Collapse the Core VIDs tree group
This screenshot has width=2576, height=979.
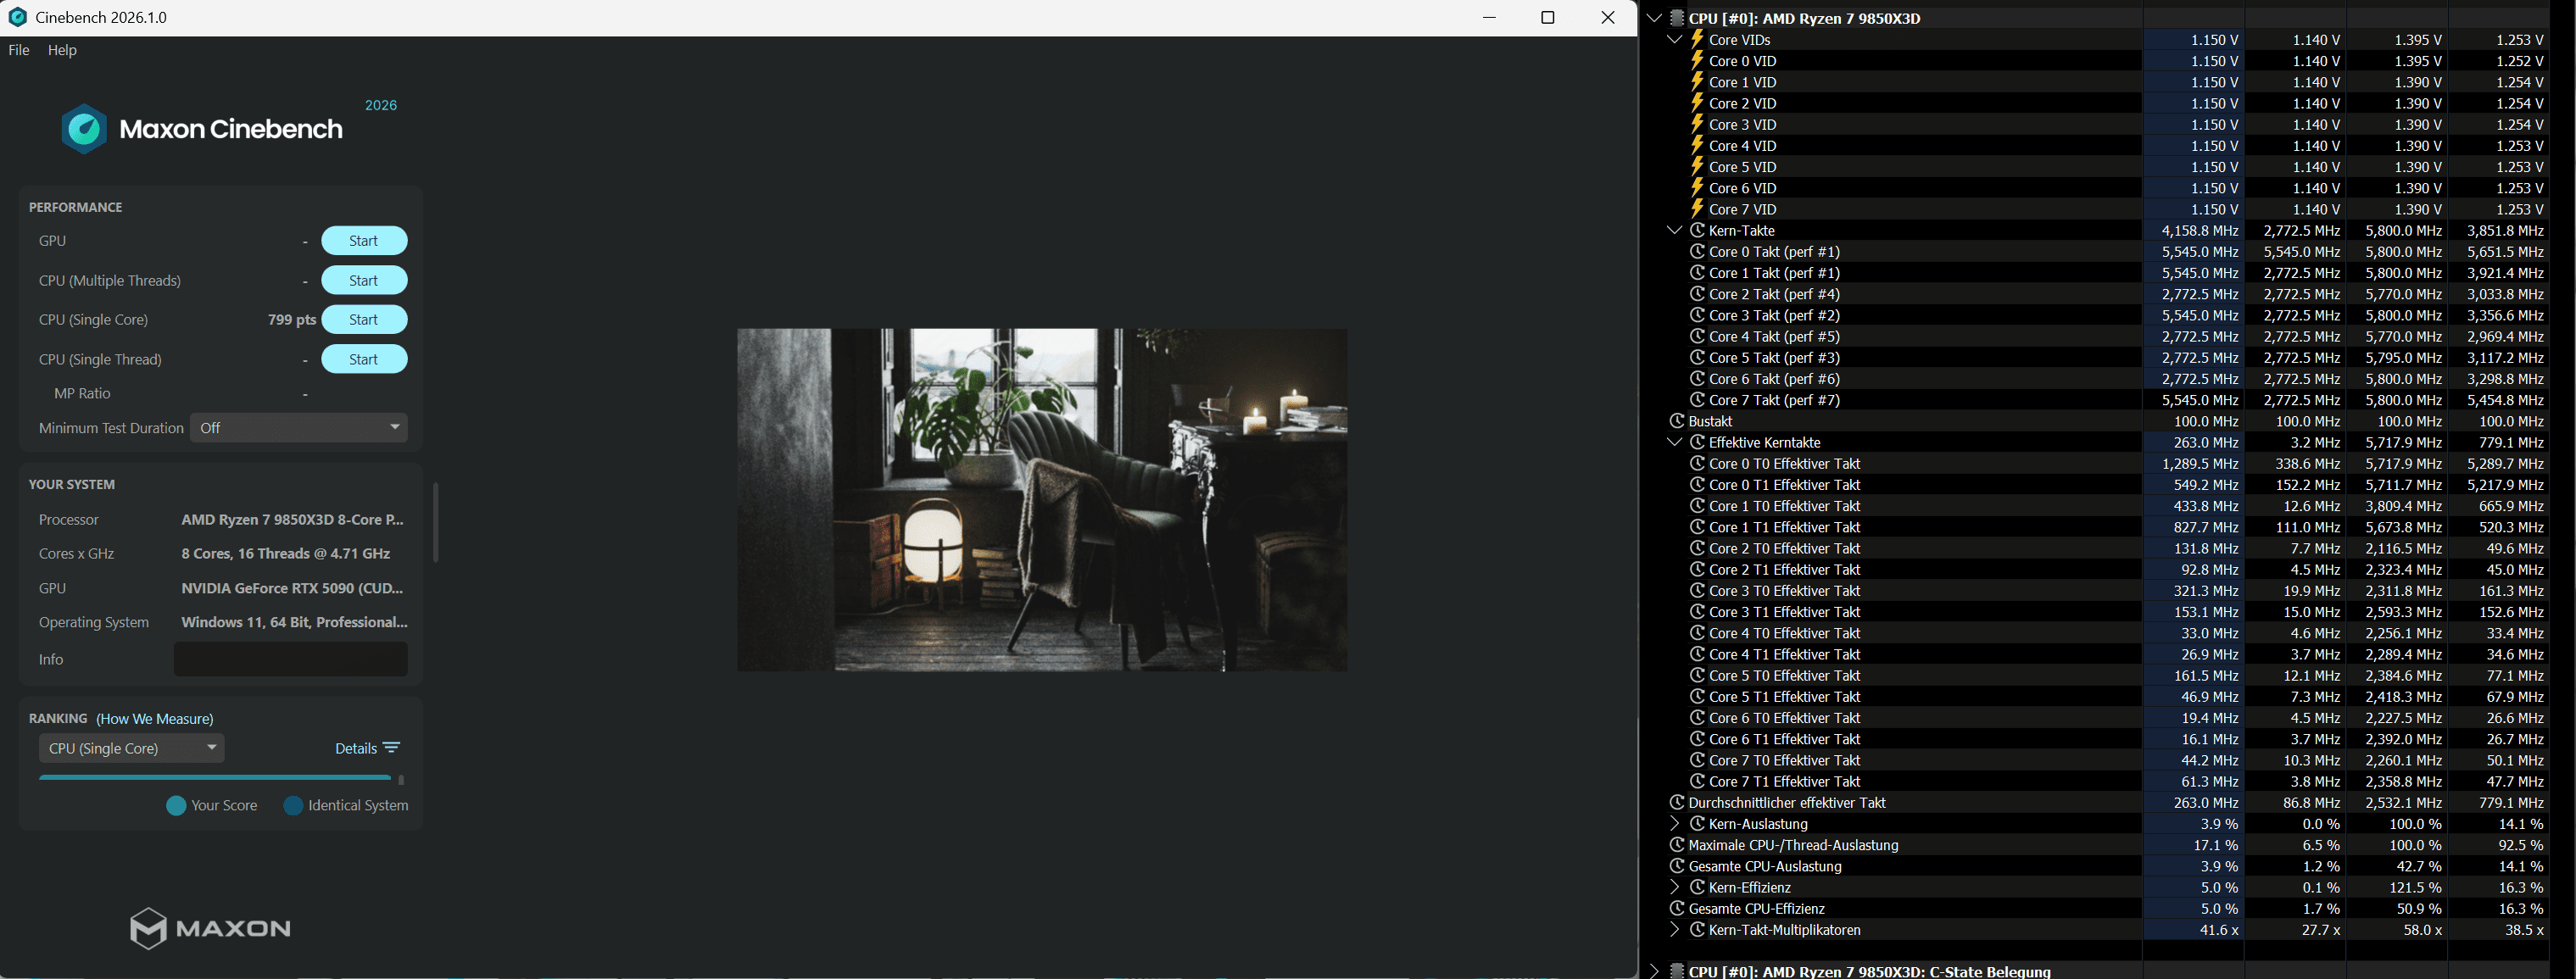[1675, 40]
